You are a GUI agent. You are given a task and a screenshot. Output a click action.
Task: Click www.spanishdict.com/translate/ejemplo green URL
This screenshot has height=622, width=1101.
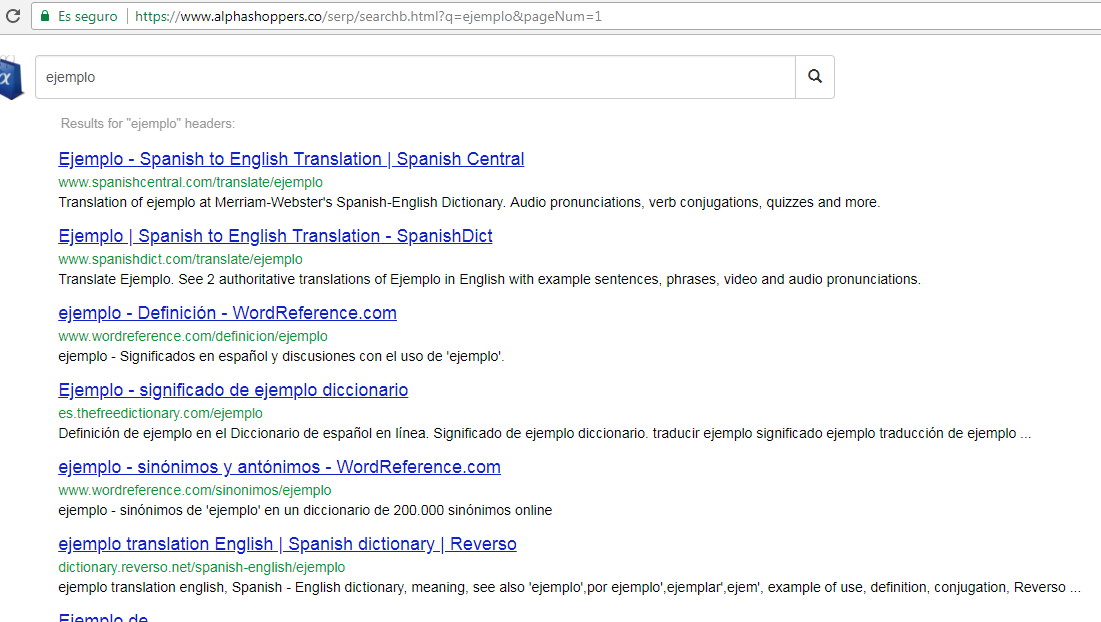pos(180,260)
